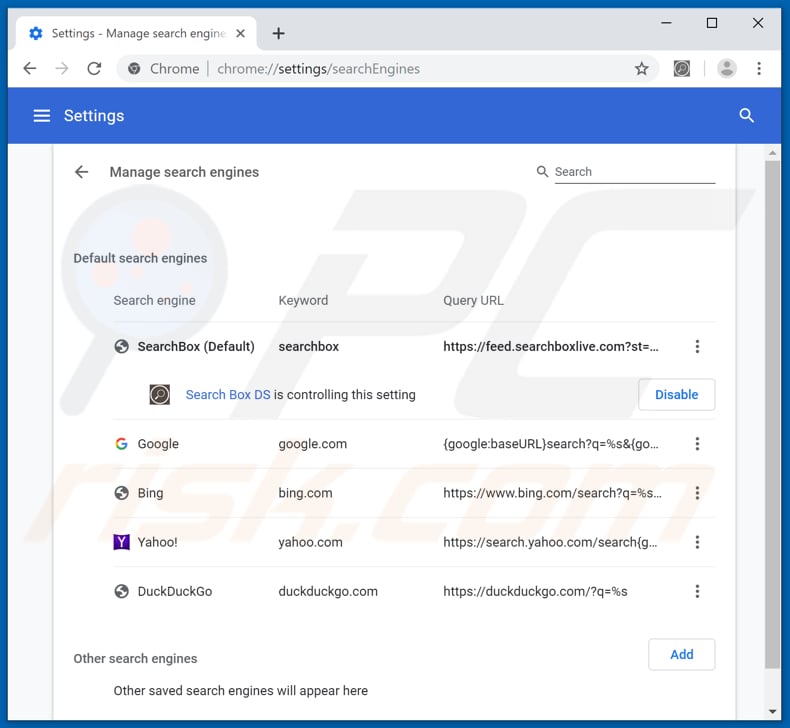Select the keyword 'bing.com'

305,493
